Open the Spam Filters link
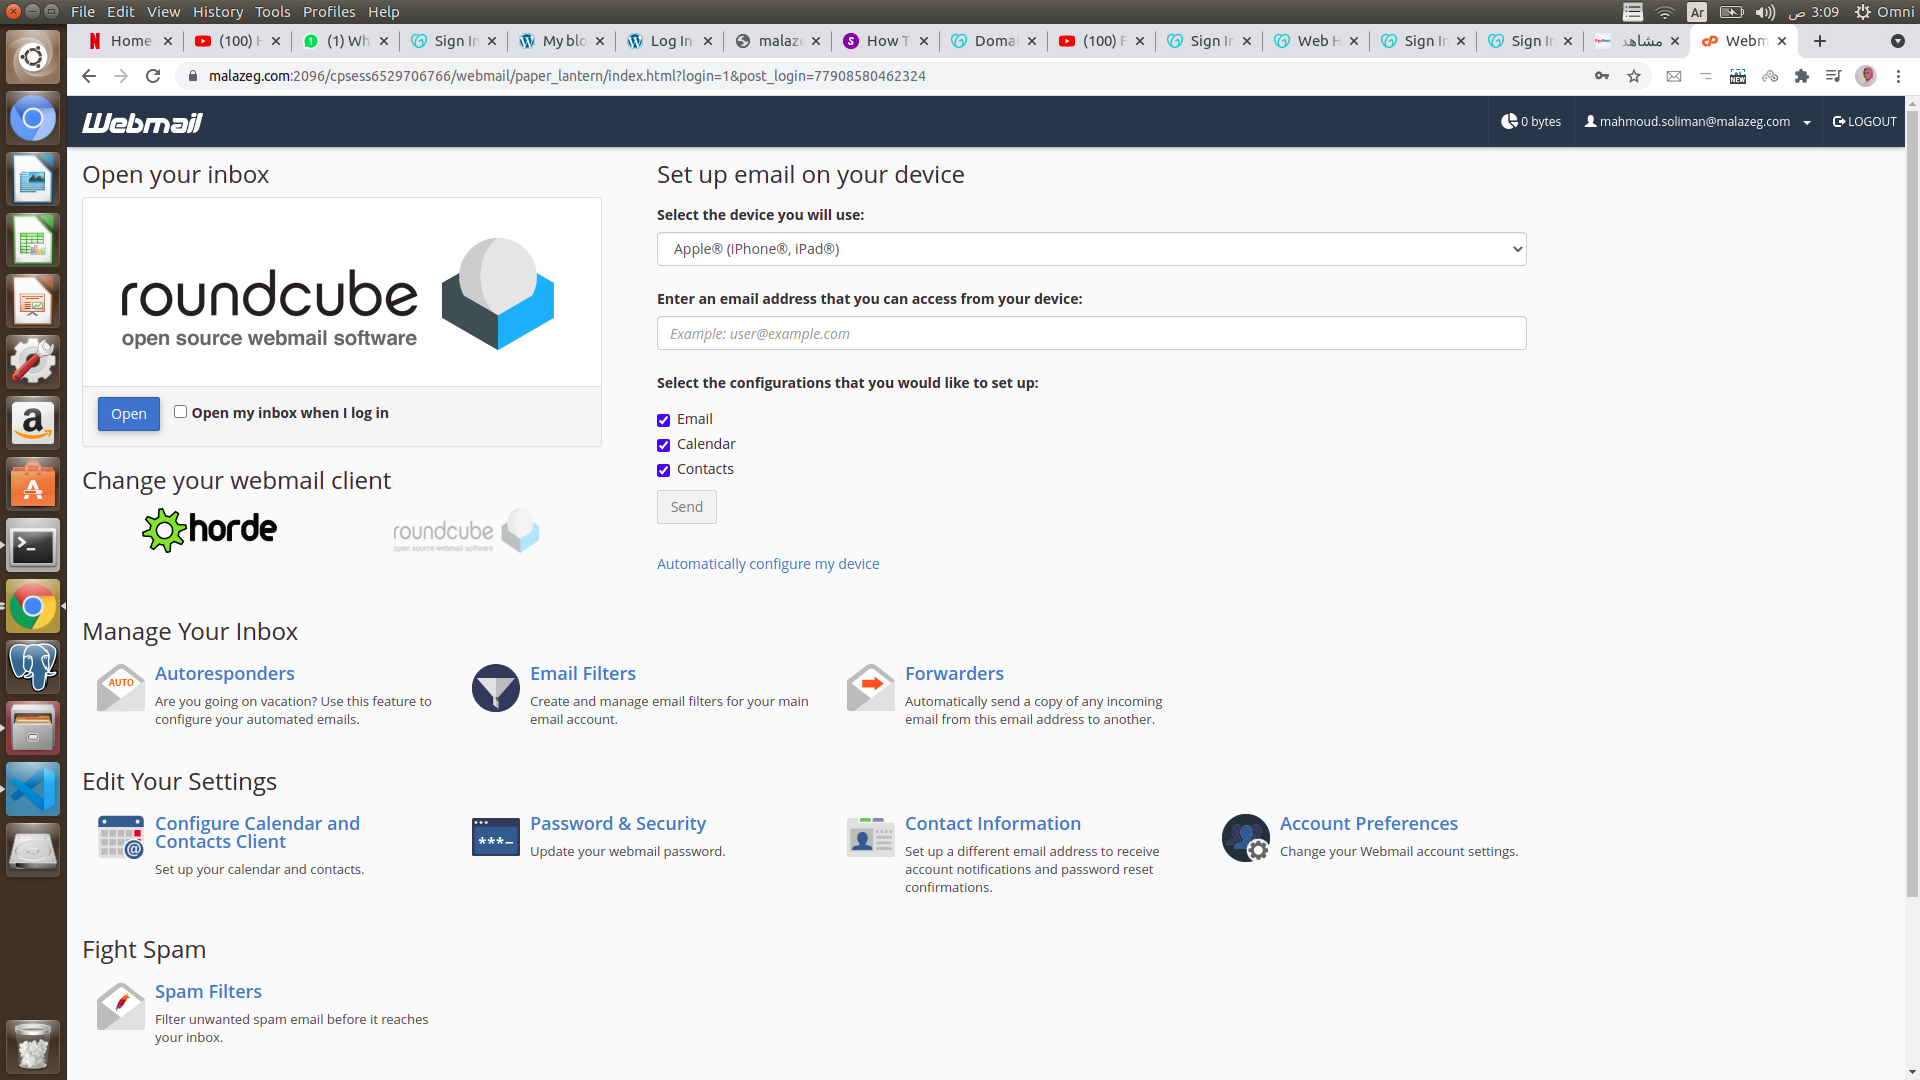This screenshot has height=1080, width=1920. [208, 991]
